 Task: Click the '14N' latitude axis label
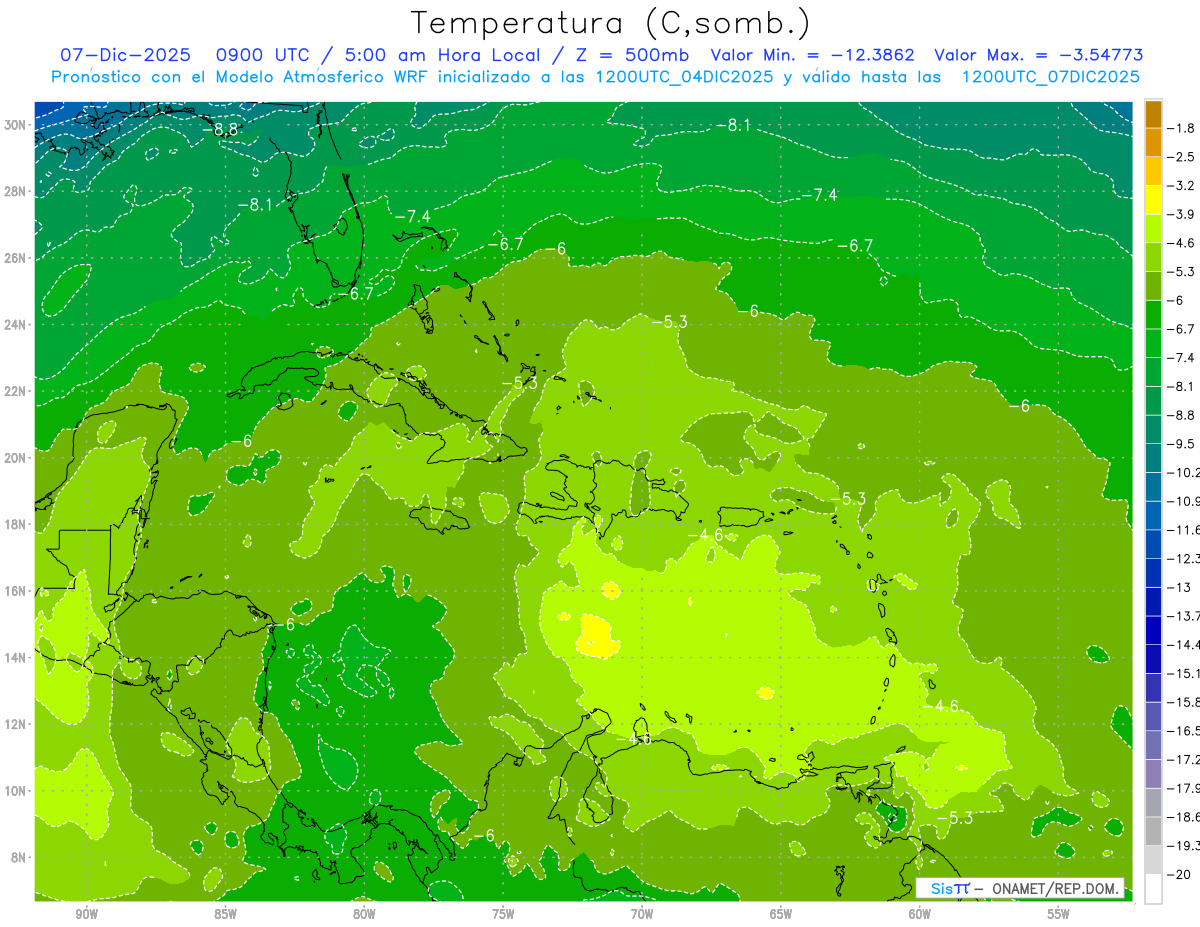(17, 657)
